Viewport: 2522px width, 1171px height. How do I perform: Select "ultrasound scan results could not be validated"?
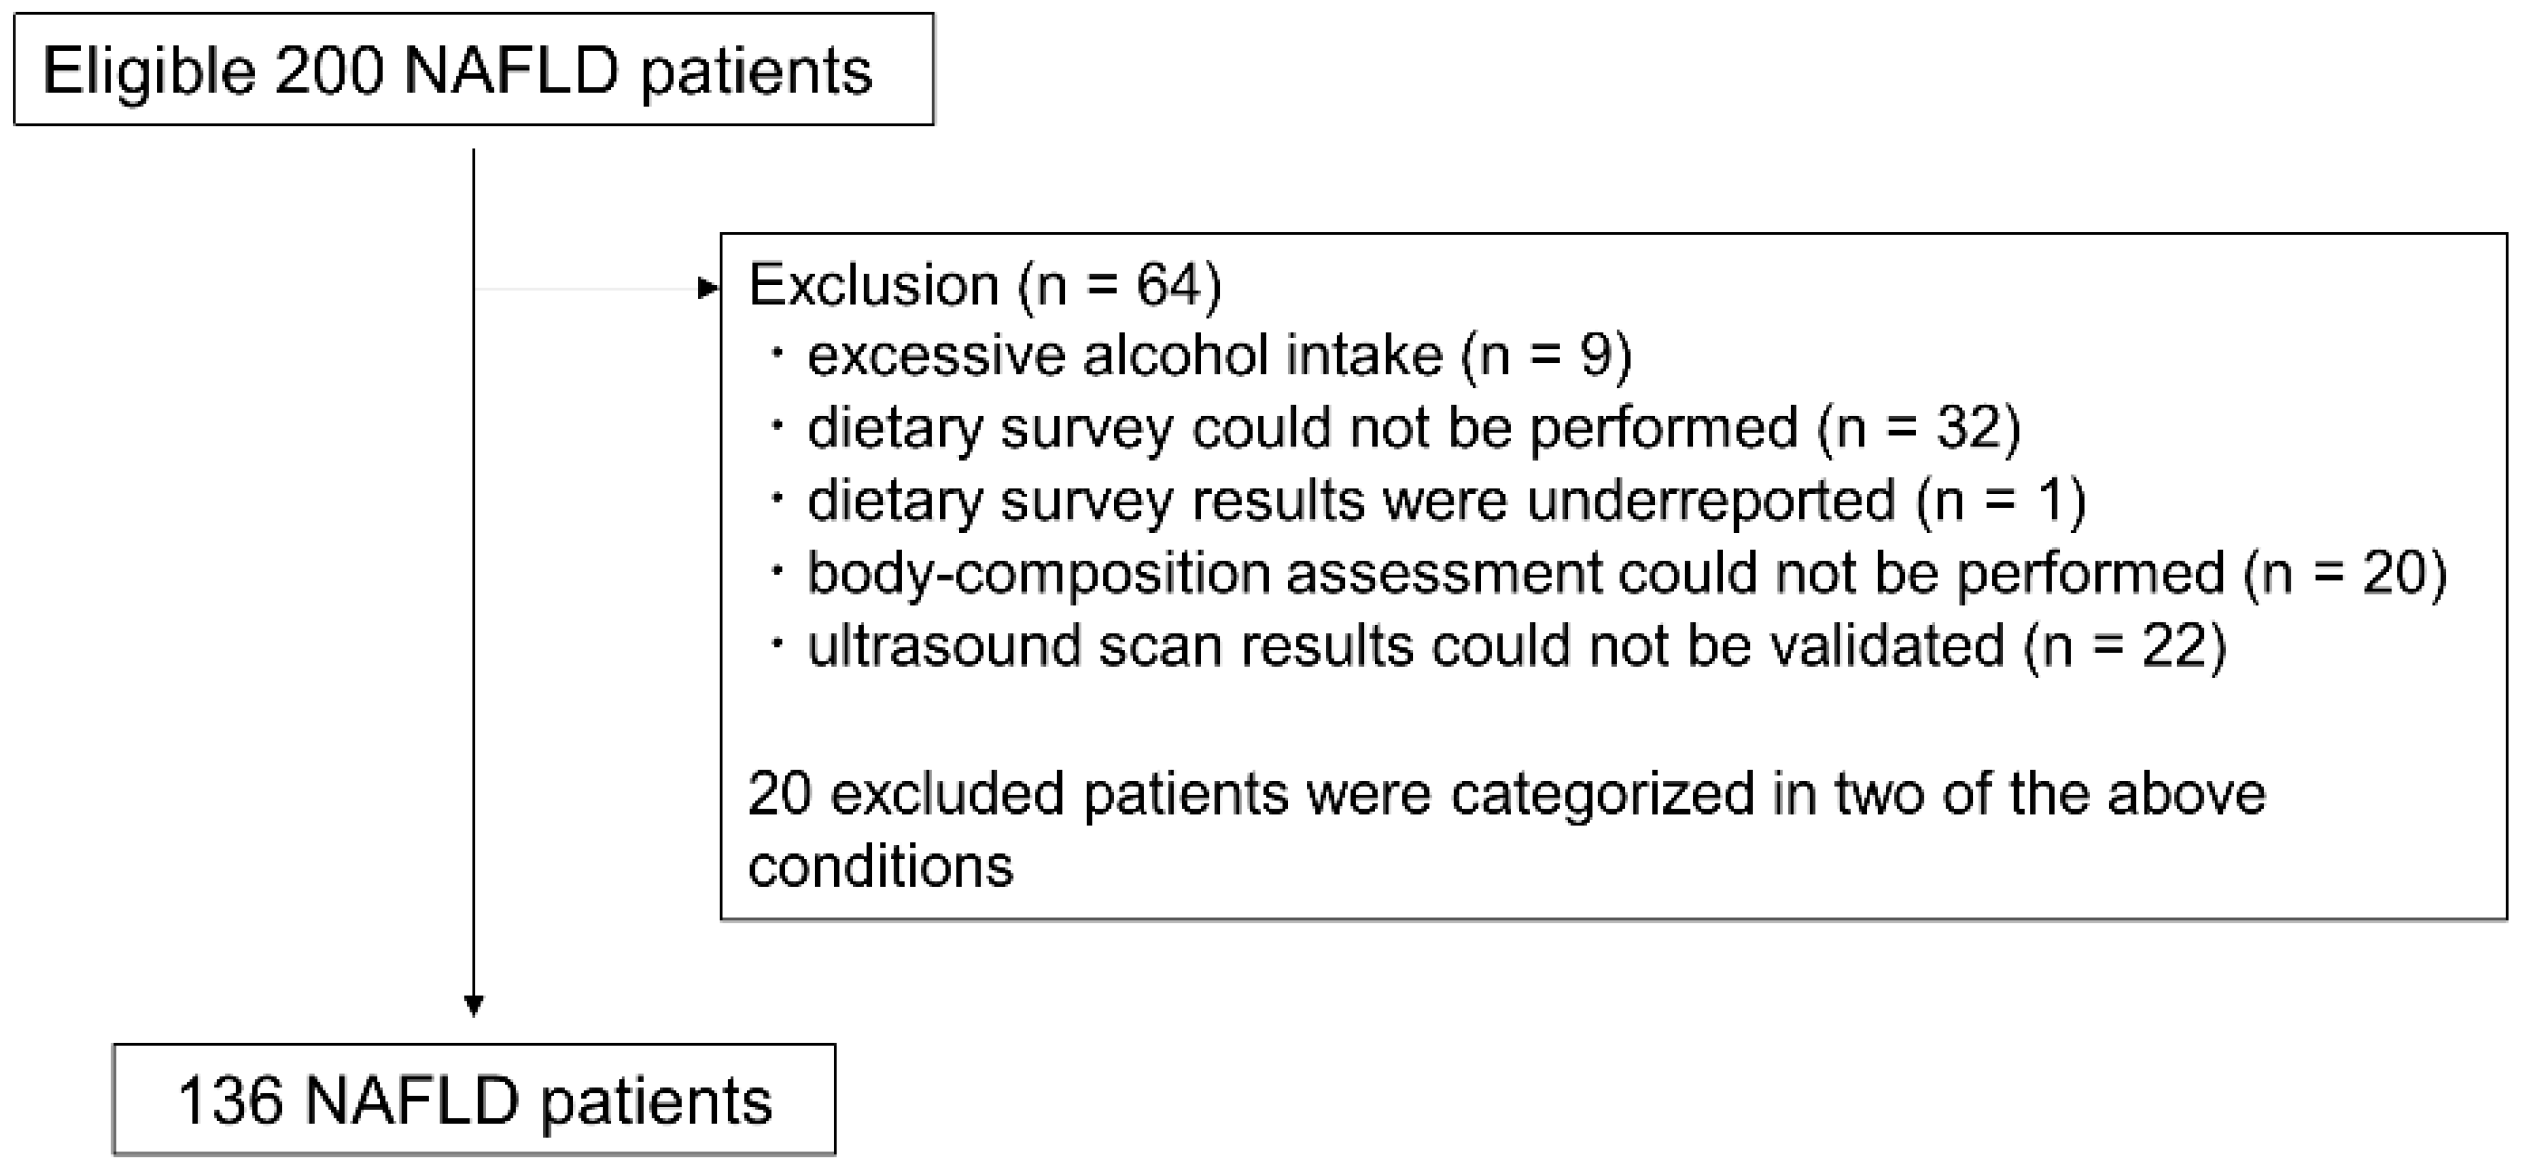(x=1405, y=645)
